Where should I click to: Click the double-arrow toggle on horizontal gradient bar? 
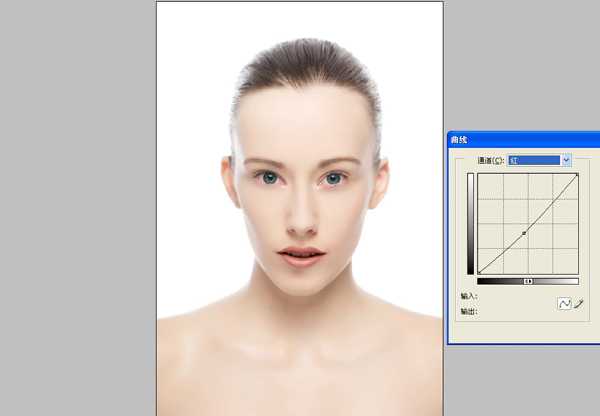[x=528, y=281]
